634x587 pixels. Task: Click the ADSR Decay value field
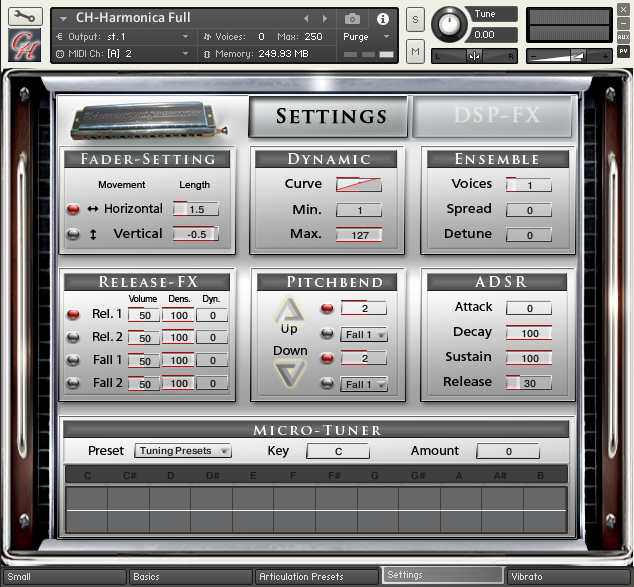529,333
